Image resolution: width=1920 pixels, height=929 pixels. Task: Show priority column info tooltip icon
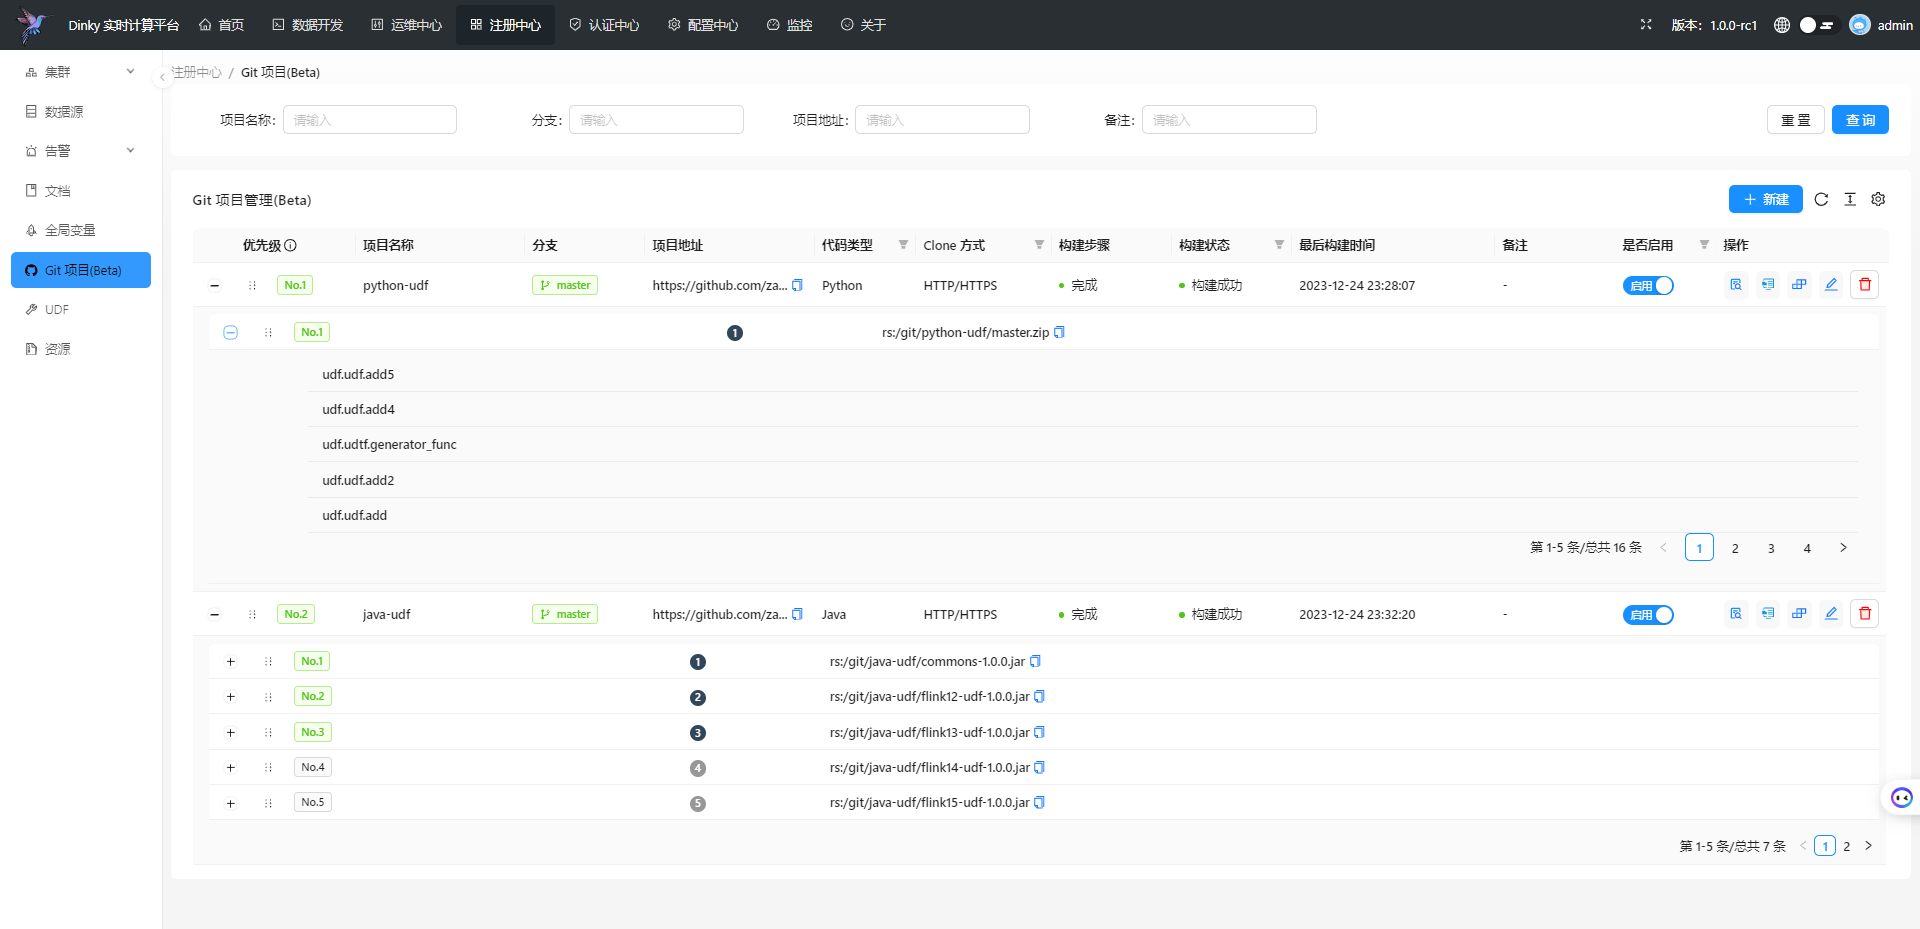pyautogui.click(x=290, y=245)
